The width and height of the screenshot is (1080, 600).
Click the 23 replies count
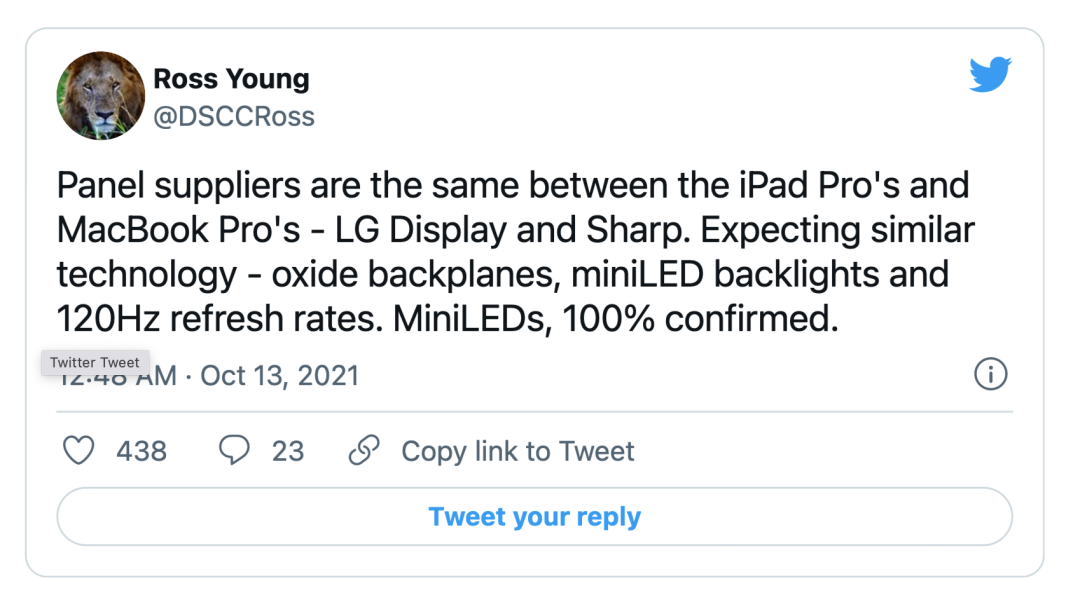tap(288, 451)
